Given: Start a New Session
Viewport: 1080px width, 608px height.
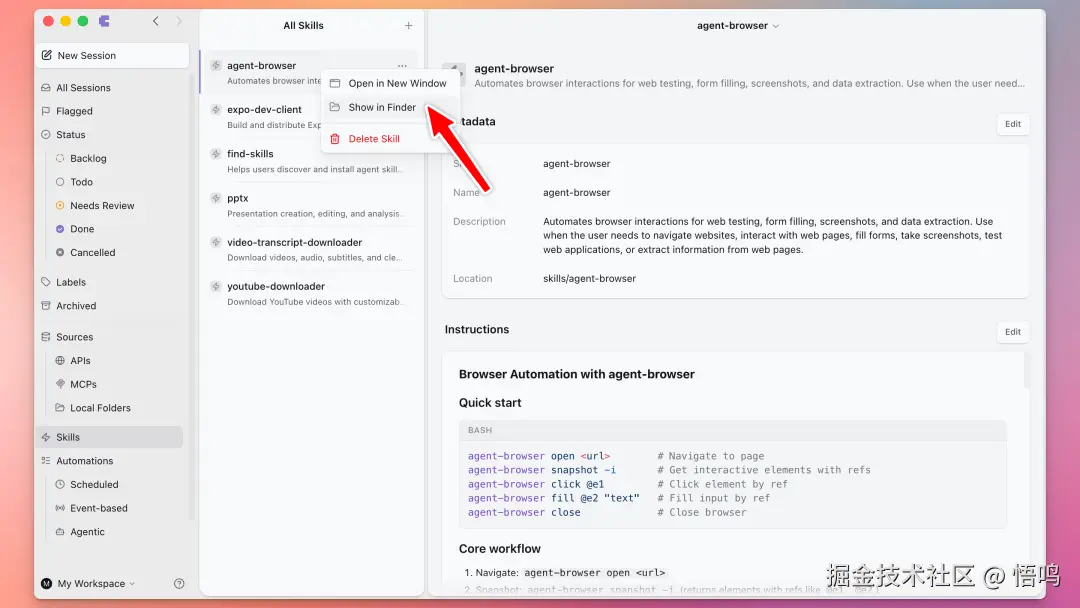Looking at the screenshot, I should pos(112,55).
